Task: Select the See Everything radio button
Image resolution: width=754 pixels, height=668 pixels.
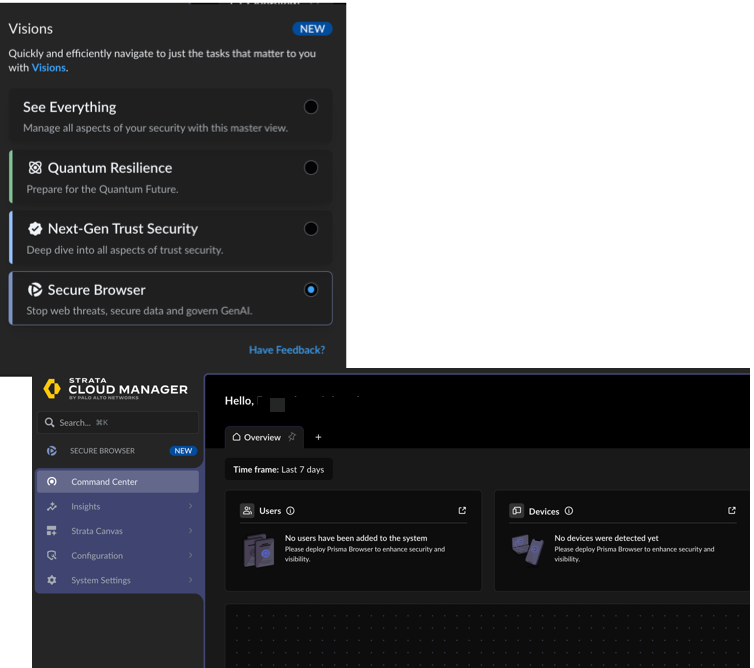Action: 311,107
